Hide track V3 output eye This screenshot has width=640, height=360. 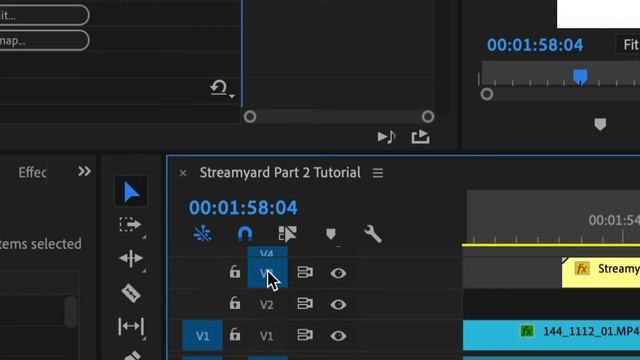338,273
